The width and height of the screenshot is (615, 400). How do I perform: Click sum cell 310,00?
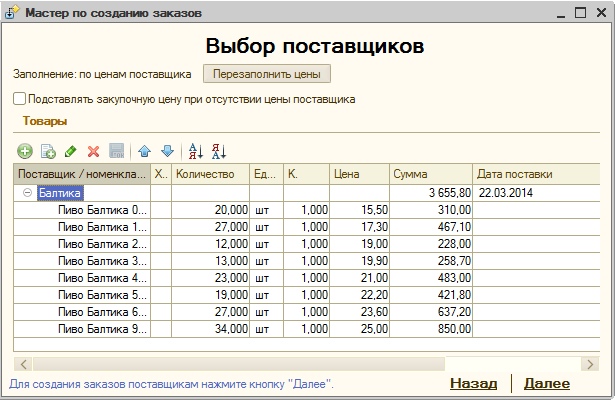tap(431, 210)
